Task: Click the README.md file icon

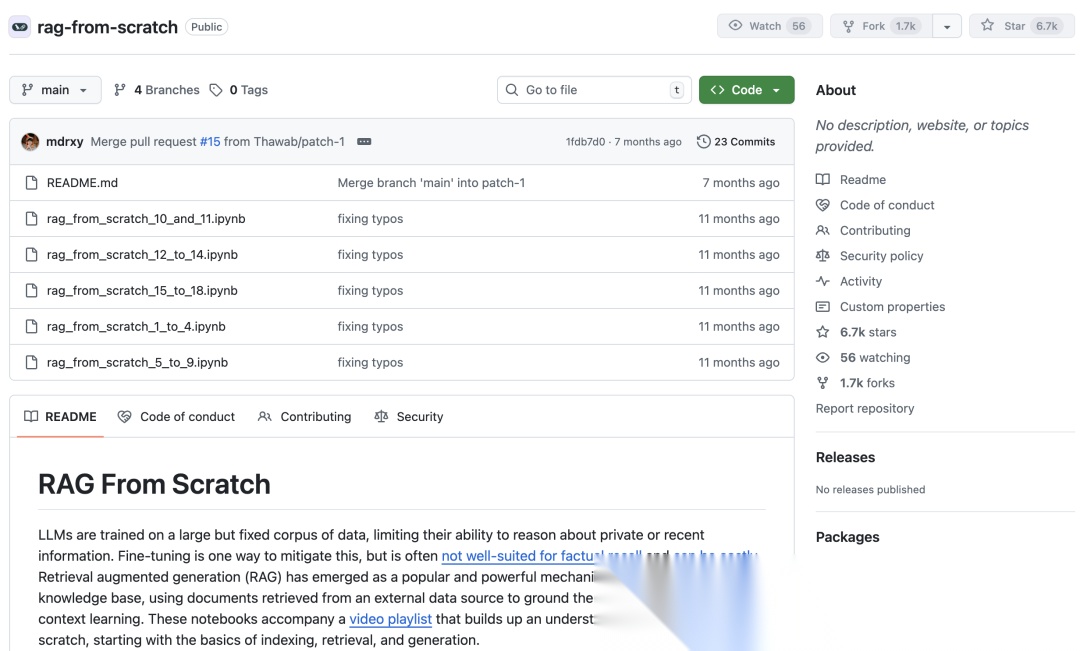Action: (x=31, y=183)
